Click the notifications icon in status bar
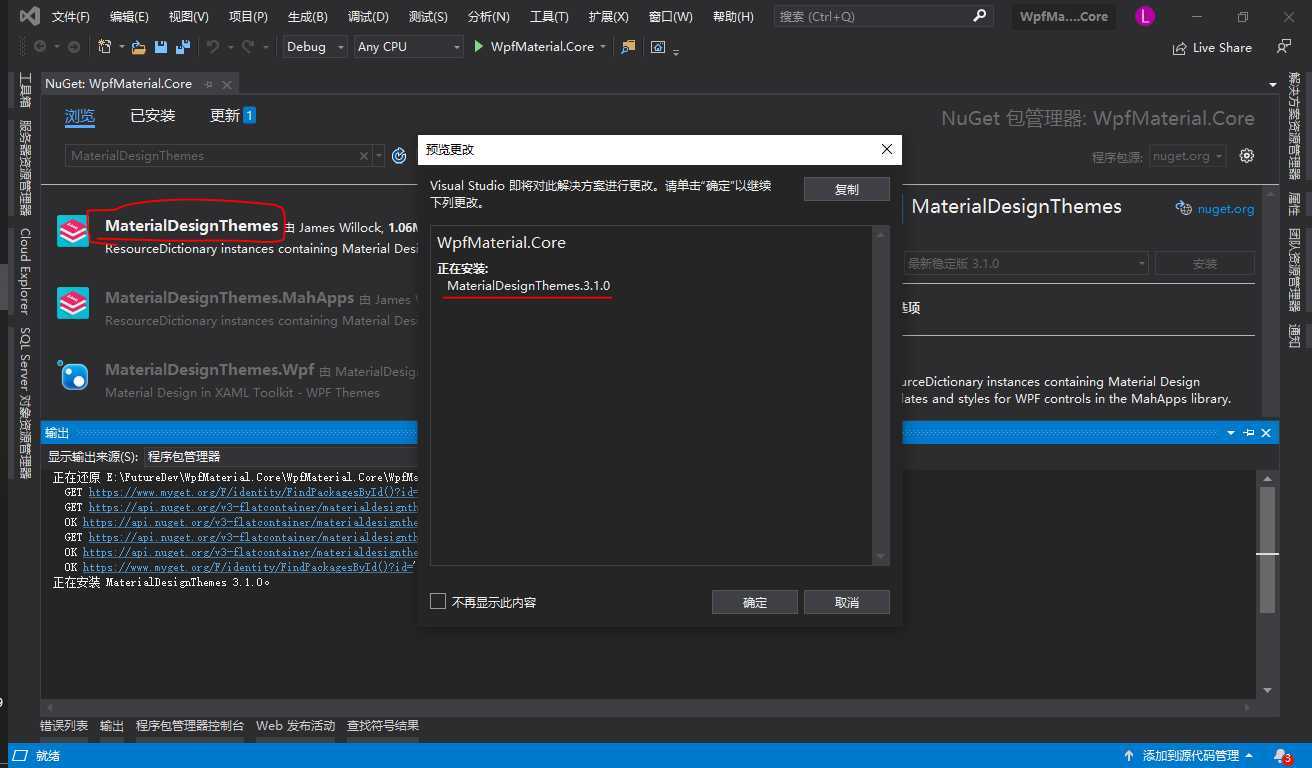 point(1283,756)
